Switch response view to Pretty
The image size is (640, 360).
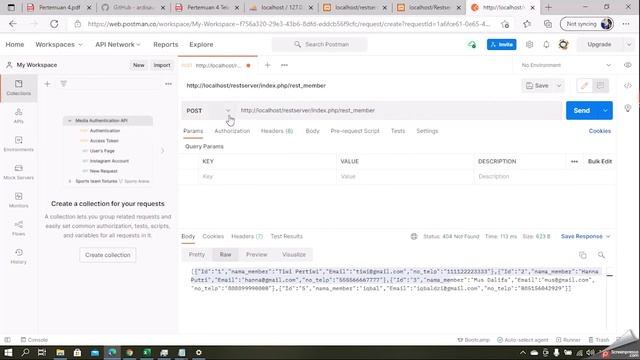[197, 254]
